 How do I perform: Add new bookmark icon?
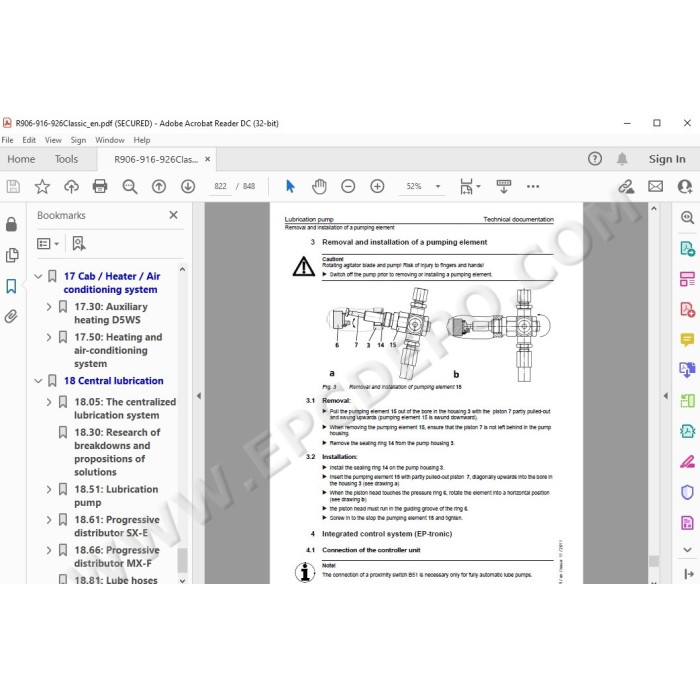[79, 243]
